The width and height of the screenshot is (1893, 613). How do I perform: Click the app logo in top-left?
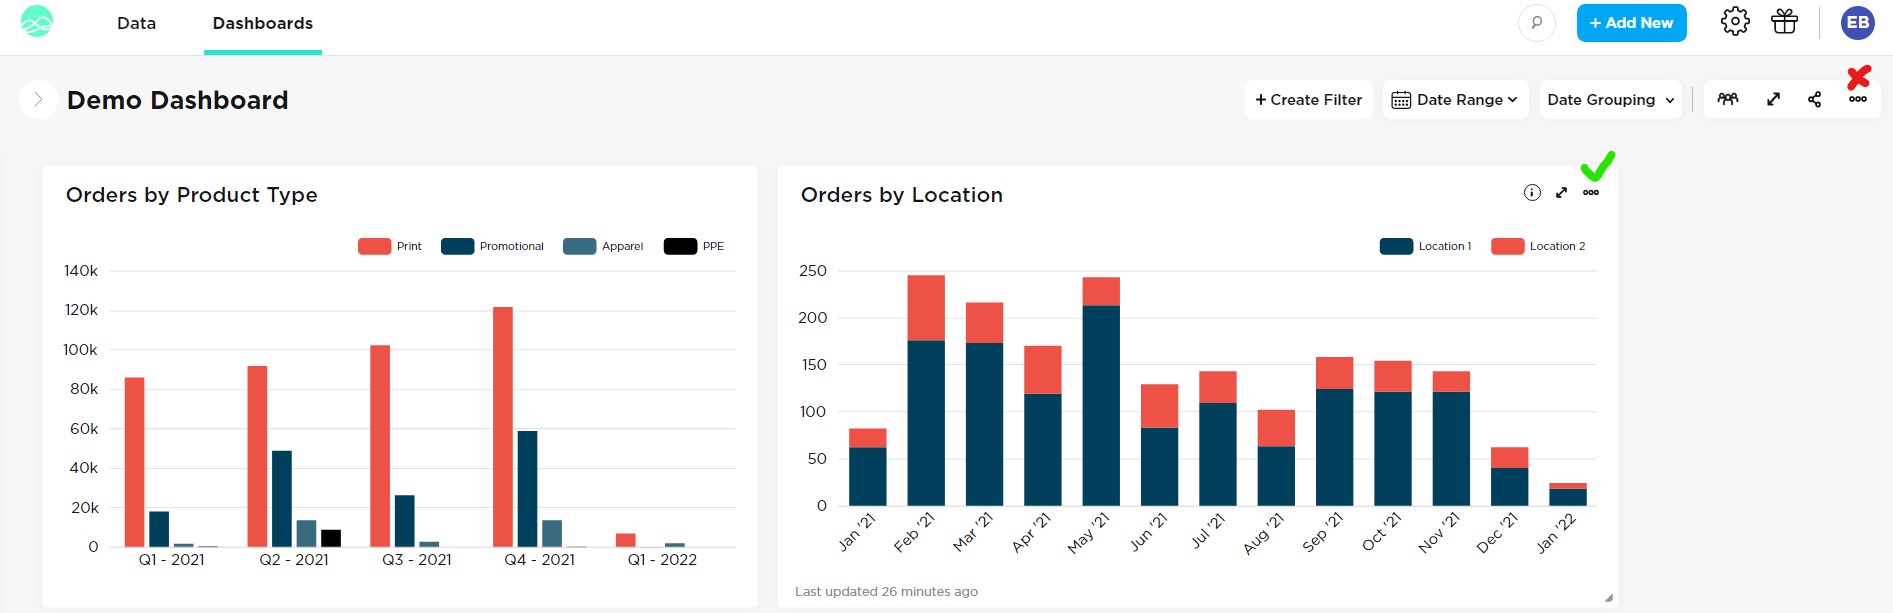(37, 22)
